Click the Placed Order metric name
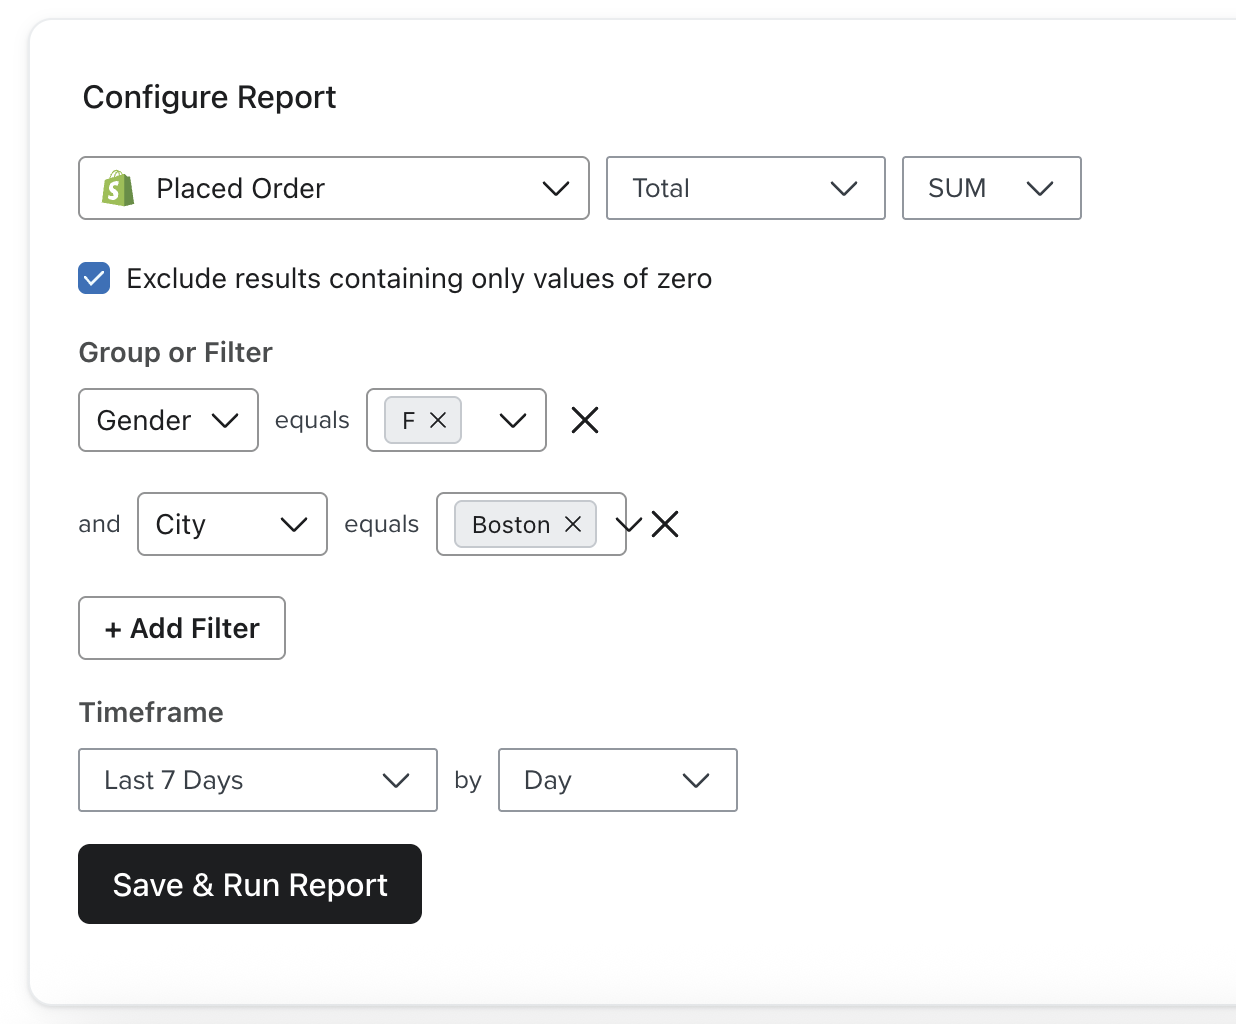 (240, 188)
